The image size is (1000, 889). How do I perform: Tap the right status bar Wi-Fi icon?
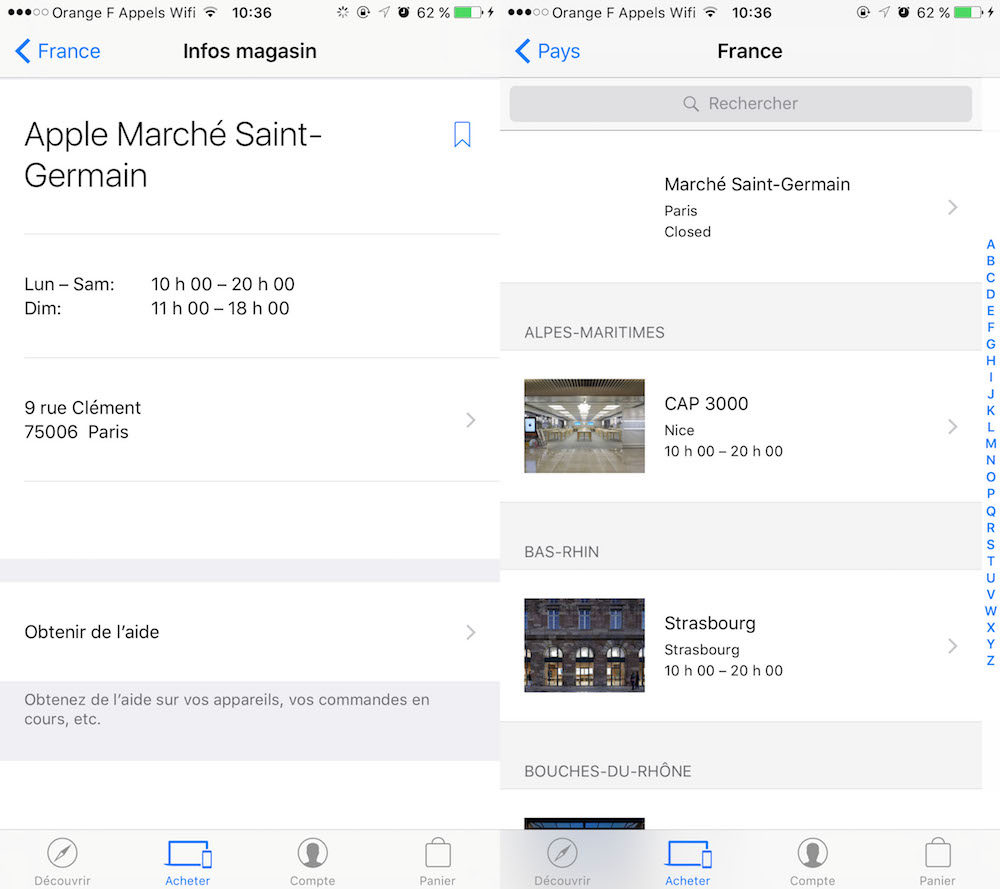[x=710, y=12]
